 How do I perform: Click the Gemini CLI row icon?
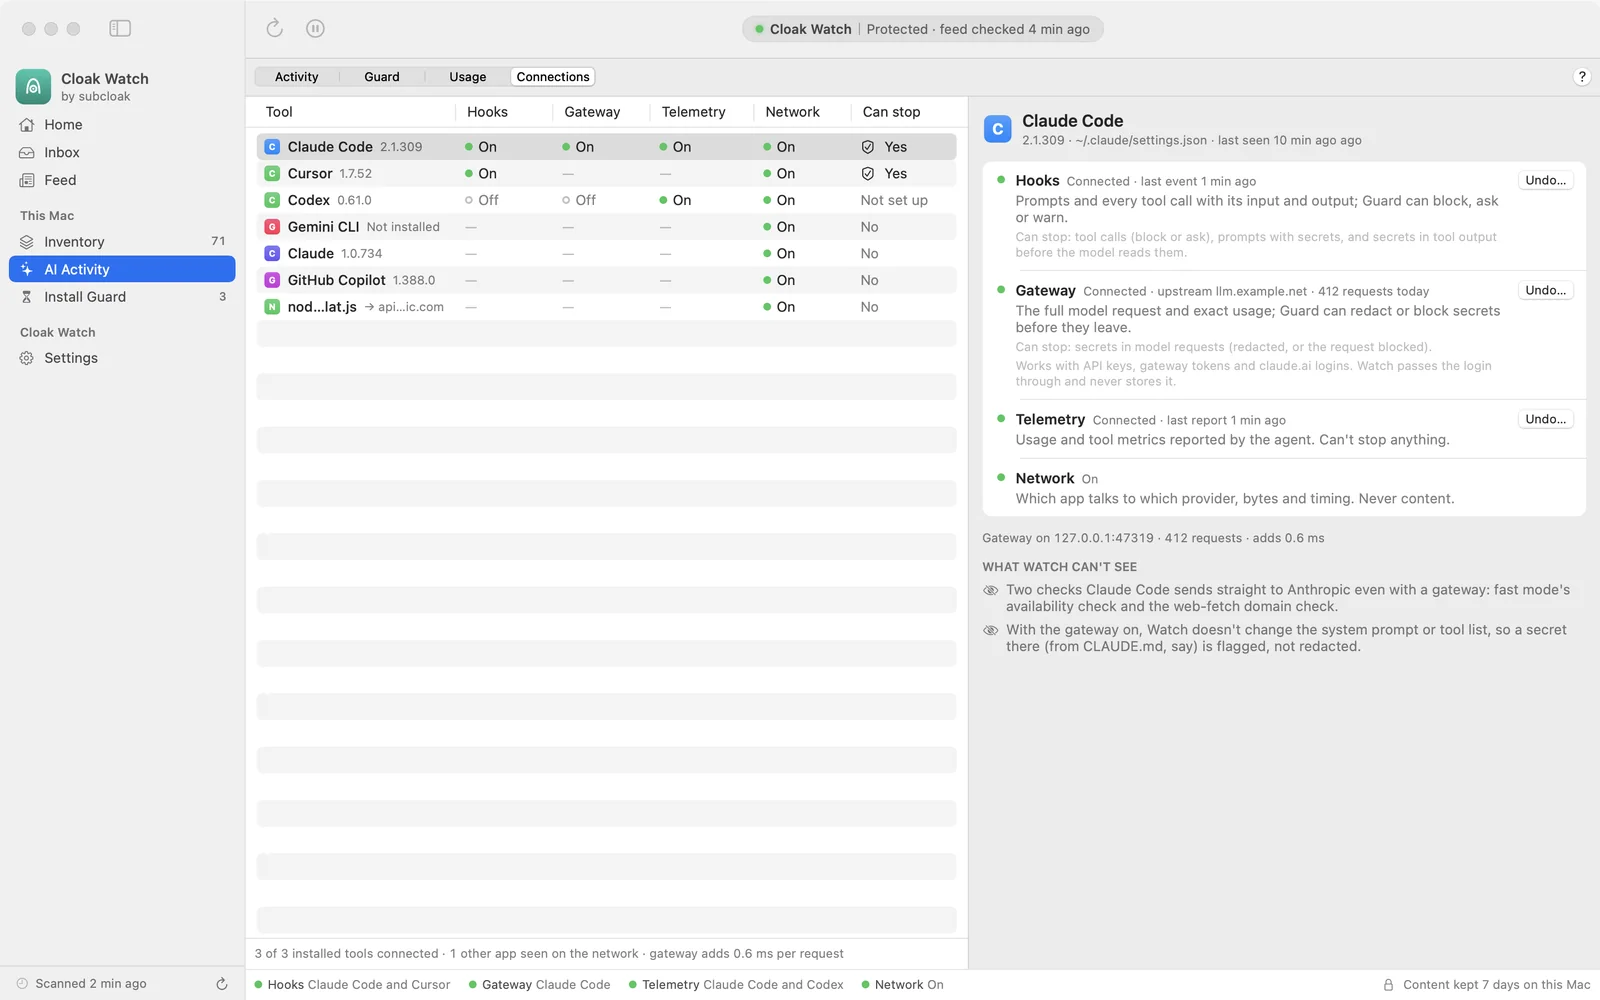[x=272, y=227]
